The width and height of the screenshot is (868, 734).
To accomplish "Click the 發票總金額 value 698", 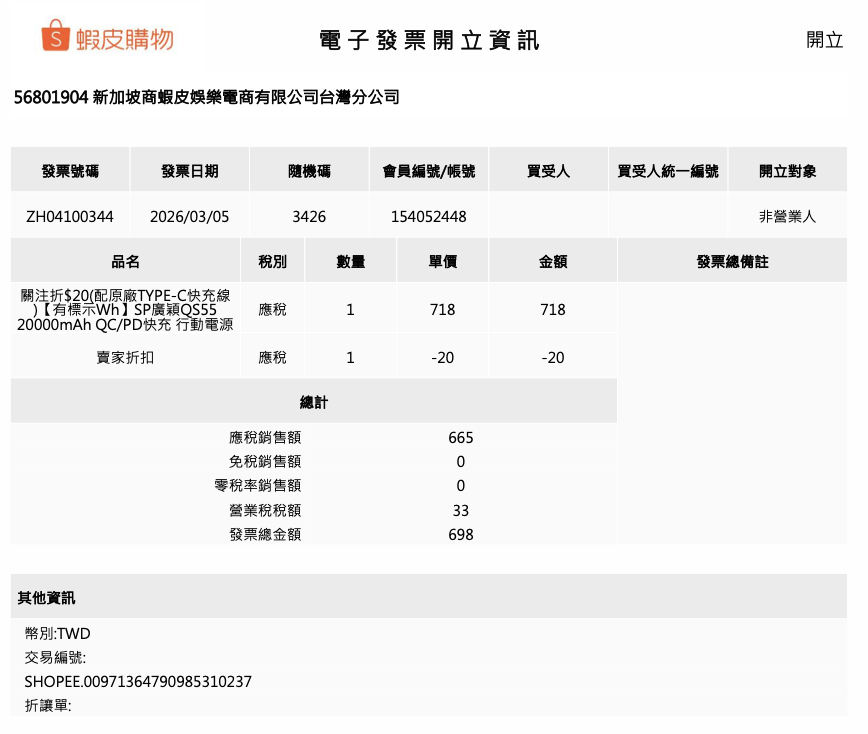I will point(460,535).
